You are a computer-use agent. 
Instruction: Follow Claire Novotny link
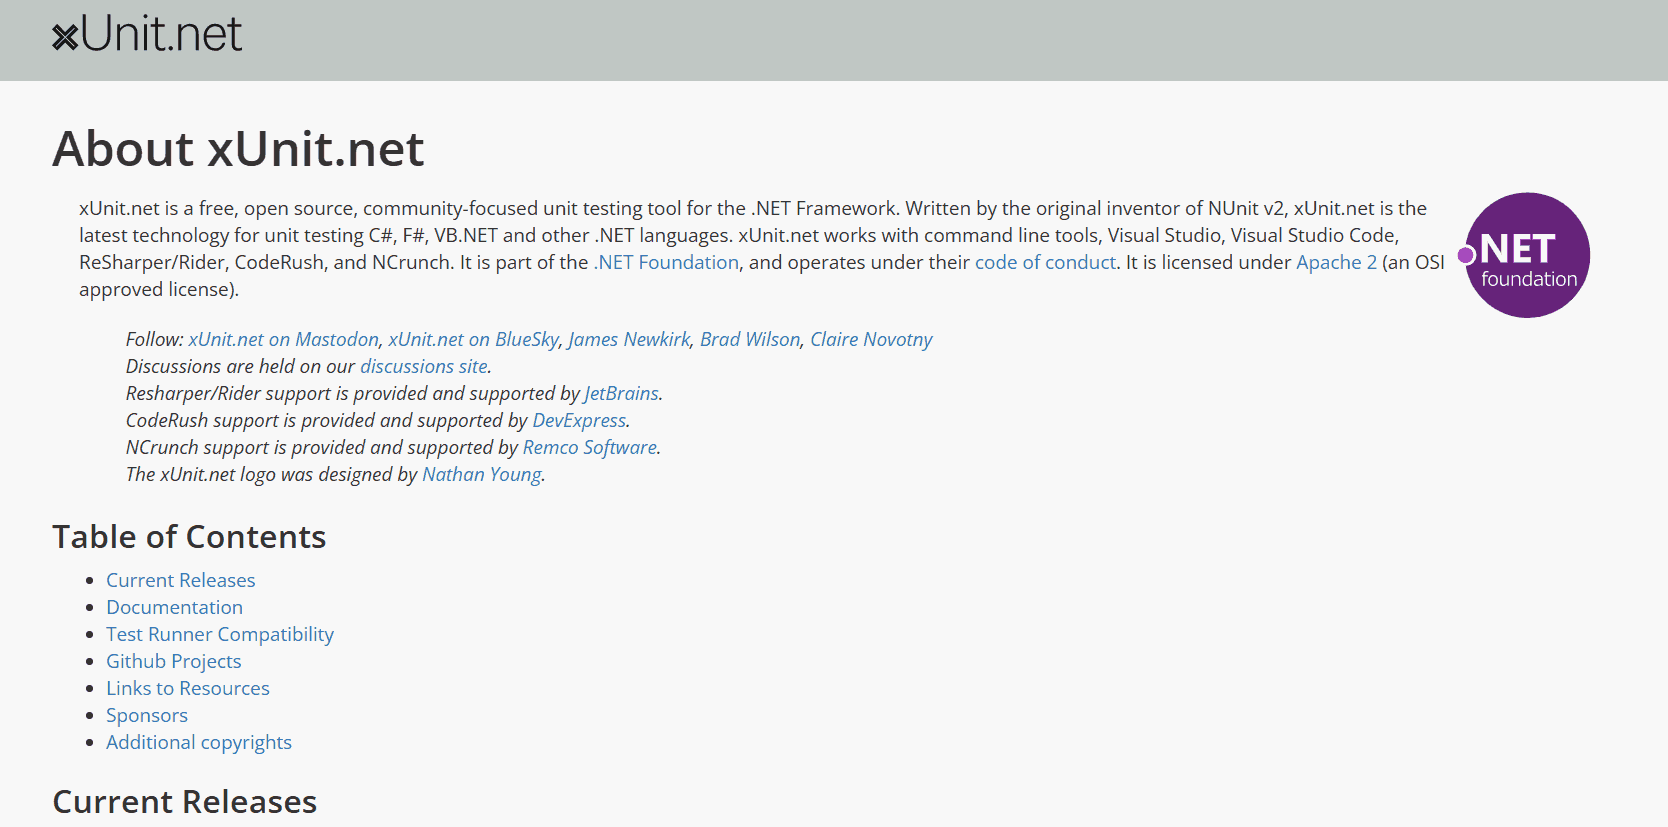click(x=871, y=339)
